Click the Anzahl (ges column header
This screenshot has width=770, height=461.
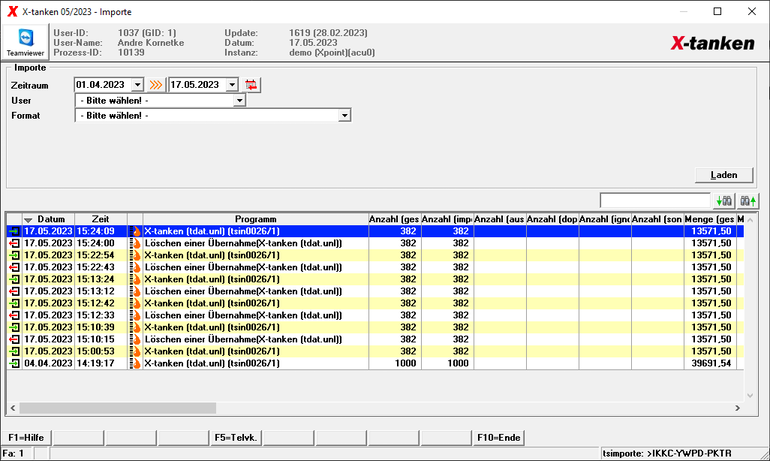[395, 219]
